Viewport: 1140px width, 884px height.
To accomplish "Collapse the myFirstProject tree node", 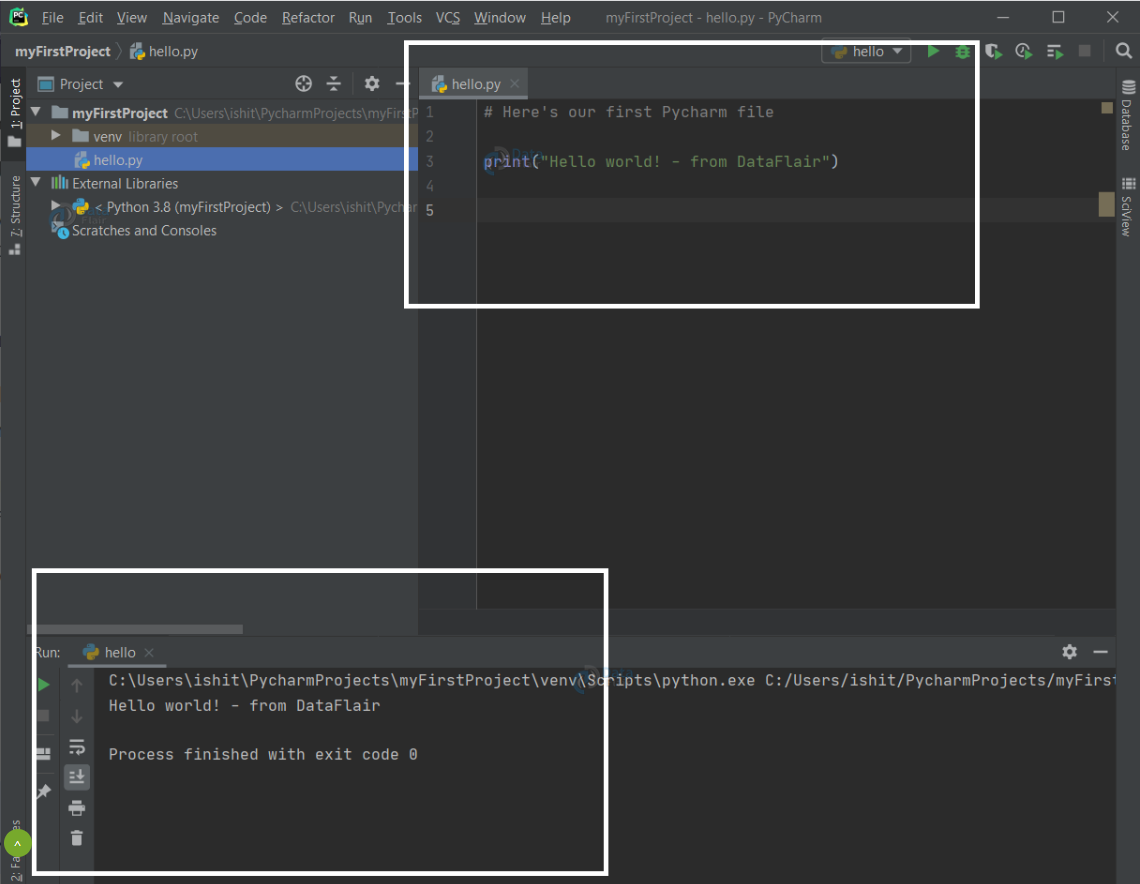I will coord(36,112).
